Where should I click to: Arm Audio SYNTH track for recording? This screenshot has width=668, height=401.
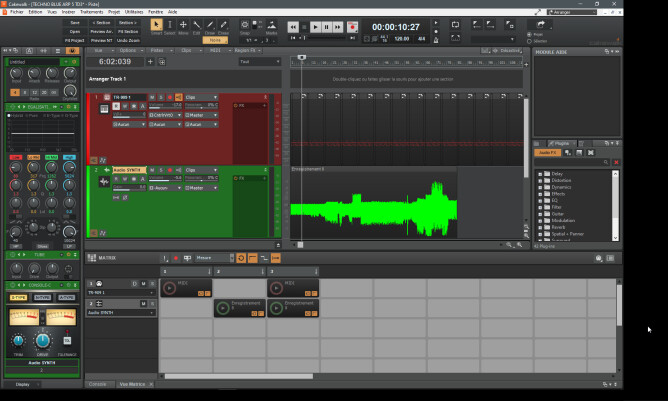170,170
